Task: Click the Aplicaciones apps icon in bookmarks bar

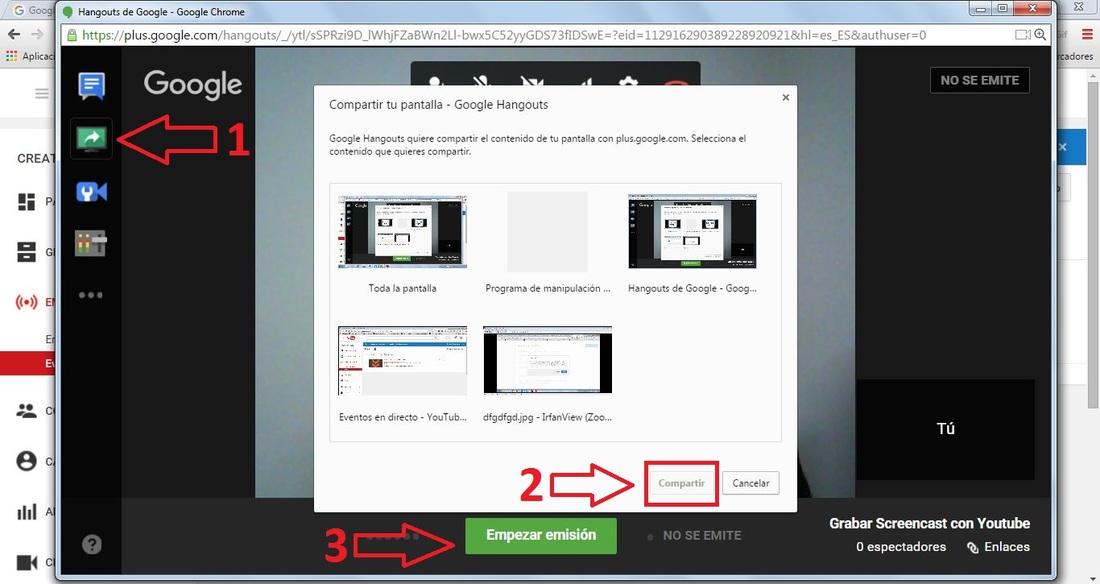Action: click(x=11, y=56)
